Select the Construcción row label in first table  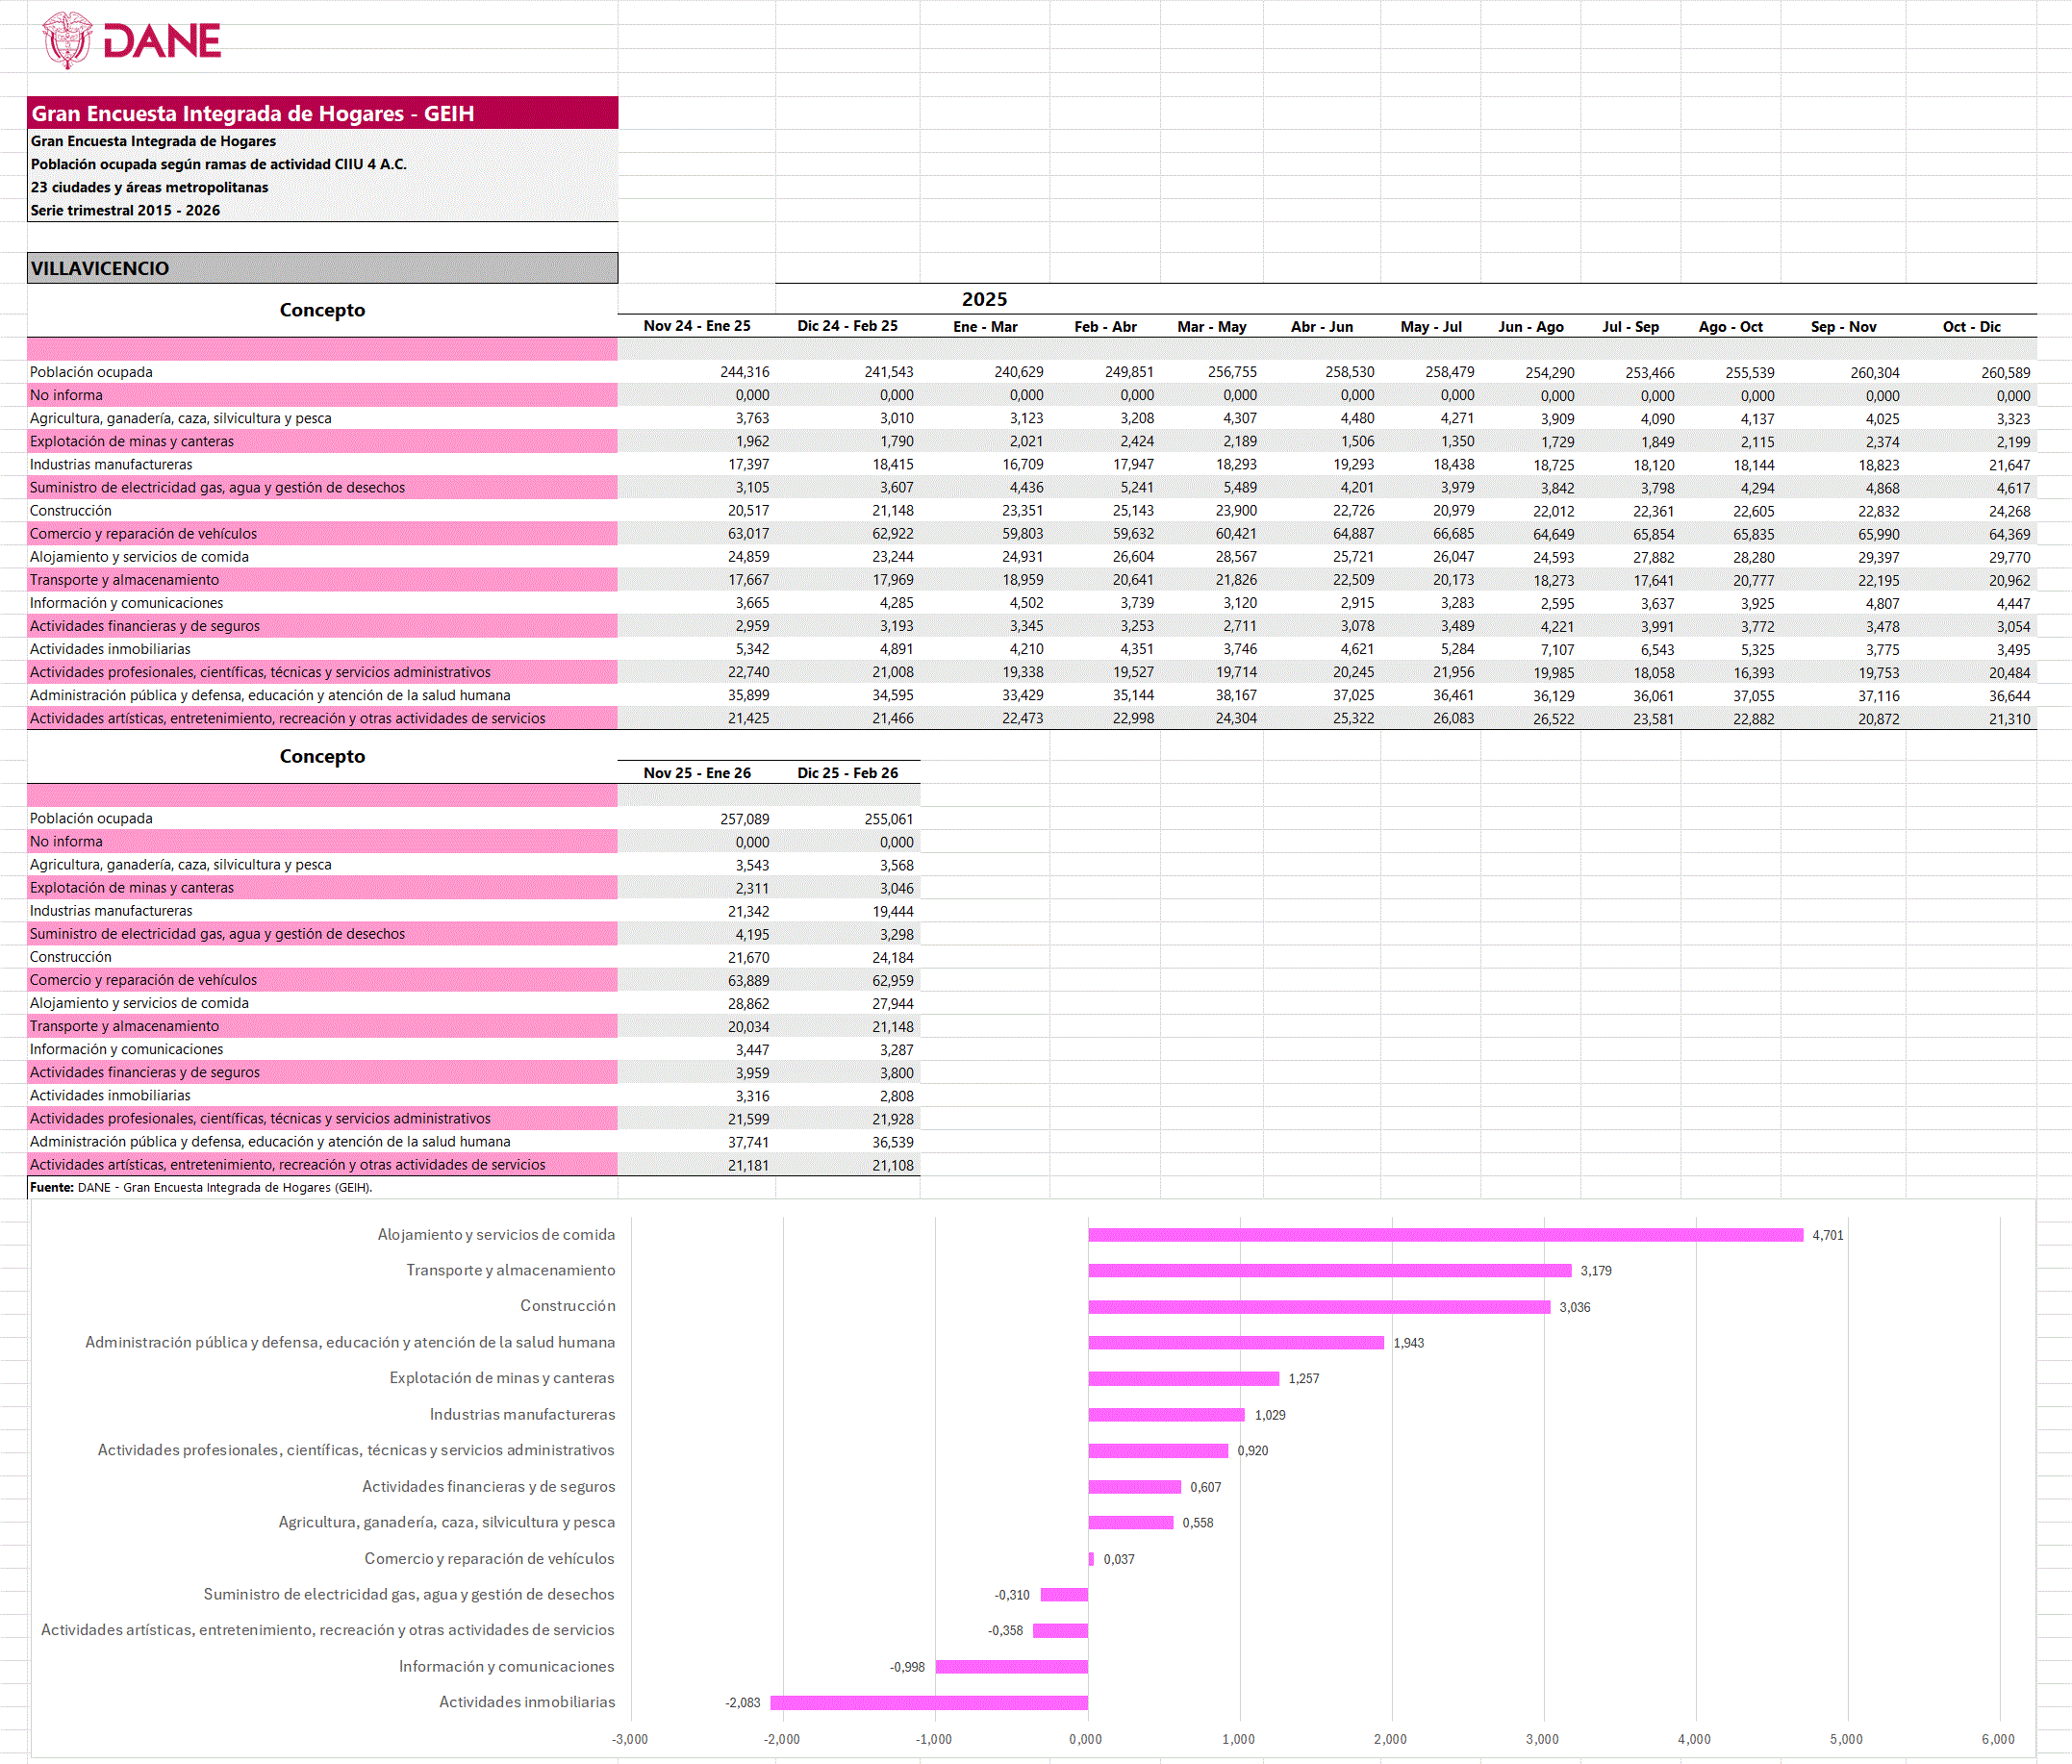coord(71,511)
